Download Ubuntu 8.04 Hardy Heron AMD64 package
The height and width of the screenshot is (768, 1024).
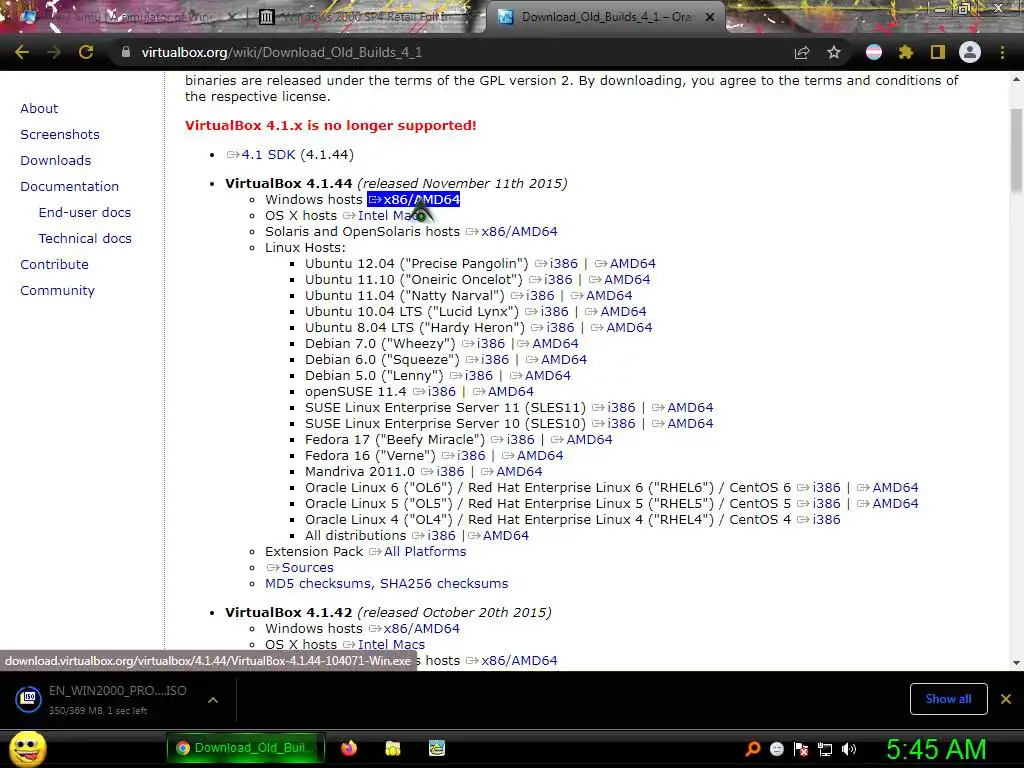(622, 328)
